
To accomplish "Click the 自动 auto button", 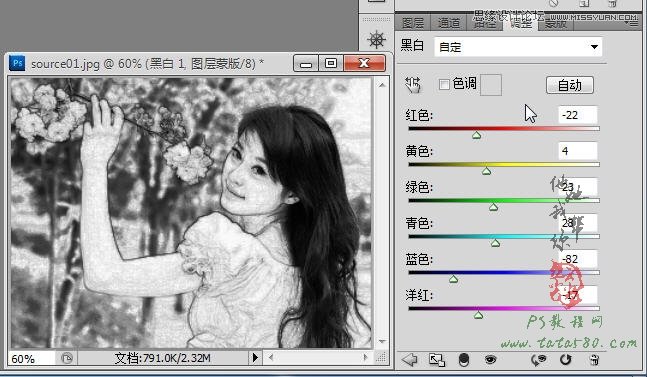I will point(570,85).
